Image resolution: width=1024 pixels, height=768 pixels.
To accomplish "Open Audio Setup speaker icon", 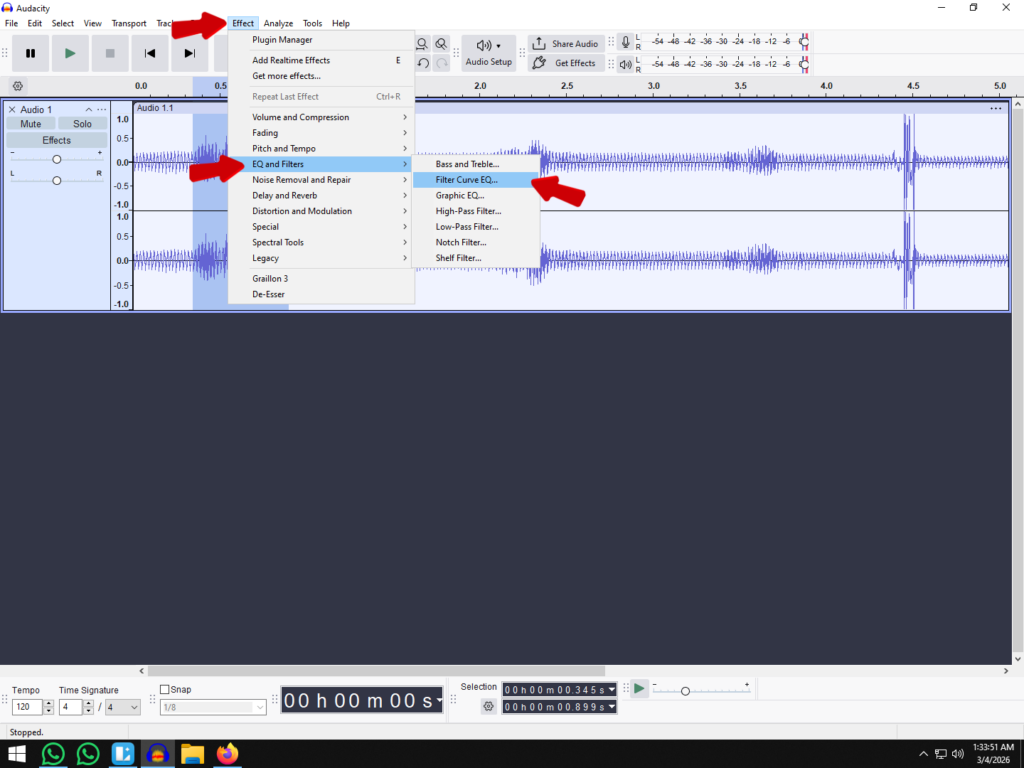I will tap(484, 45).
